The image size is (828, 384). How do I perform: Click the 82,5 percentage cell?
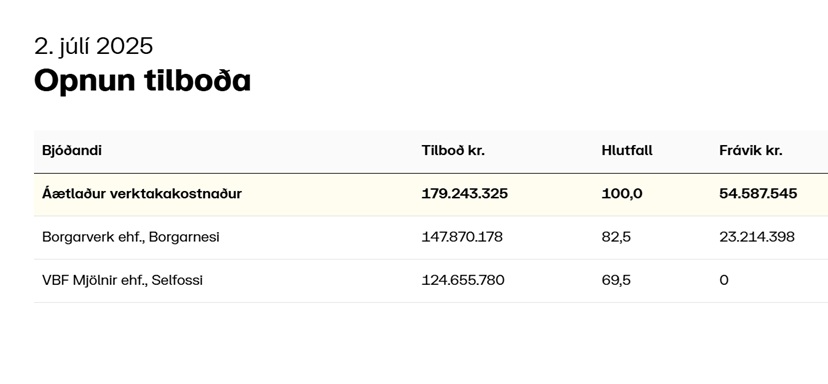[x=616, y=237]
